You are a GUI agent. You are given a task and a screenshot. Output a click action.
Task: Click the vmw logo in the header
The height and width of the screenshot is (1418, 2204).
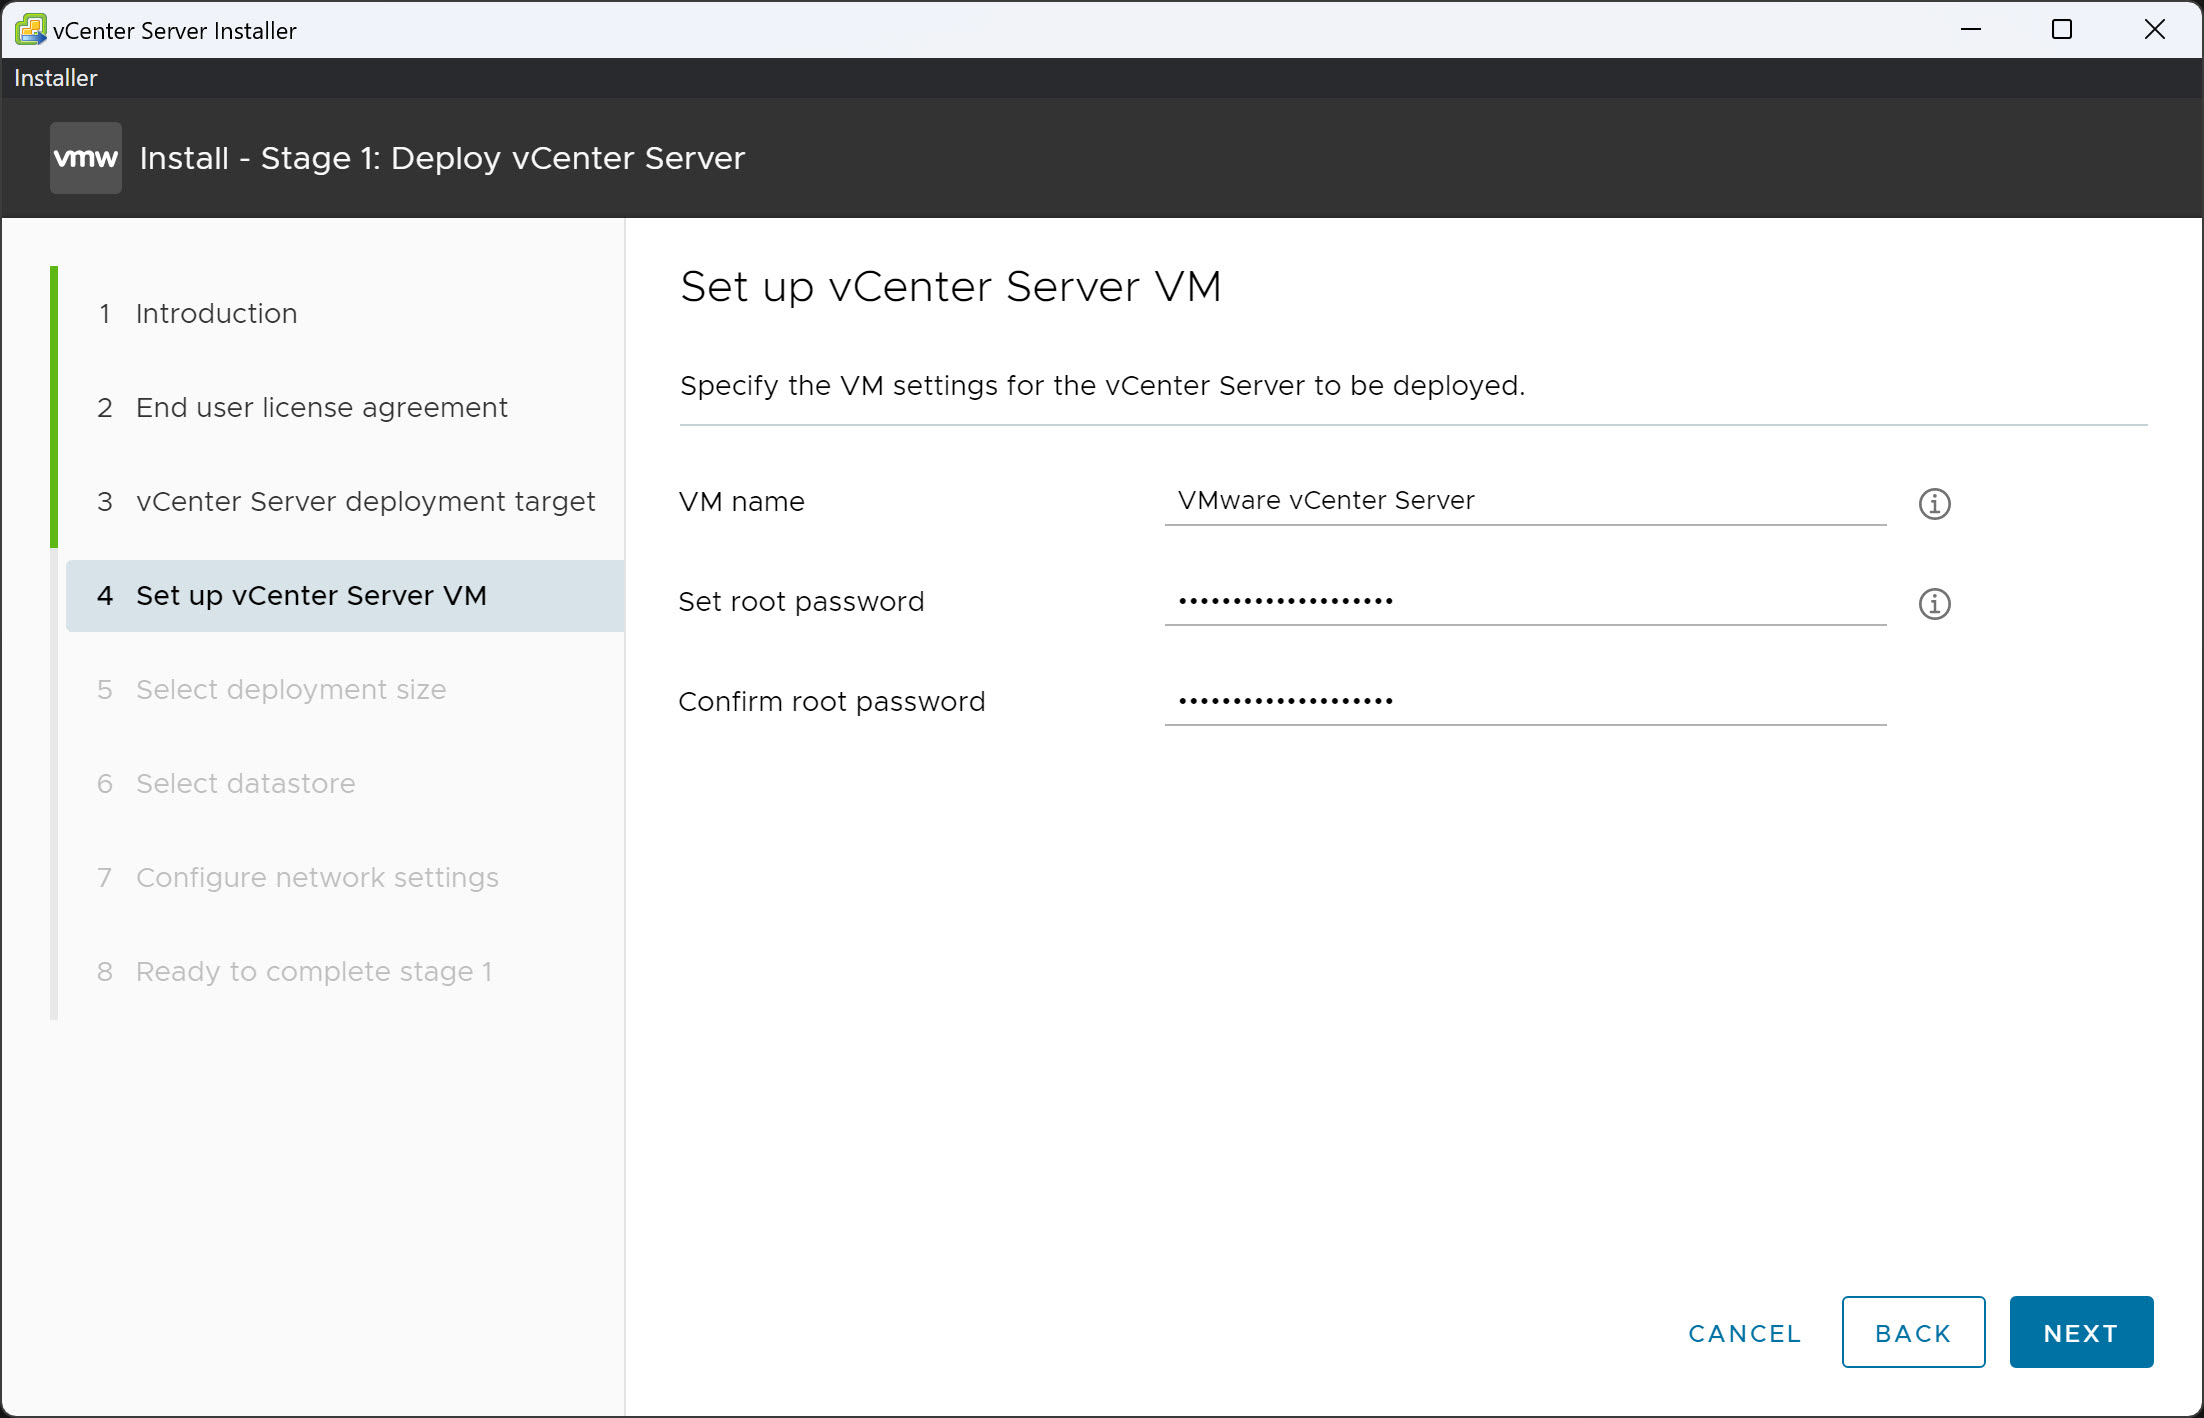coord(85,157)
